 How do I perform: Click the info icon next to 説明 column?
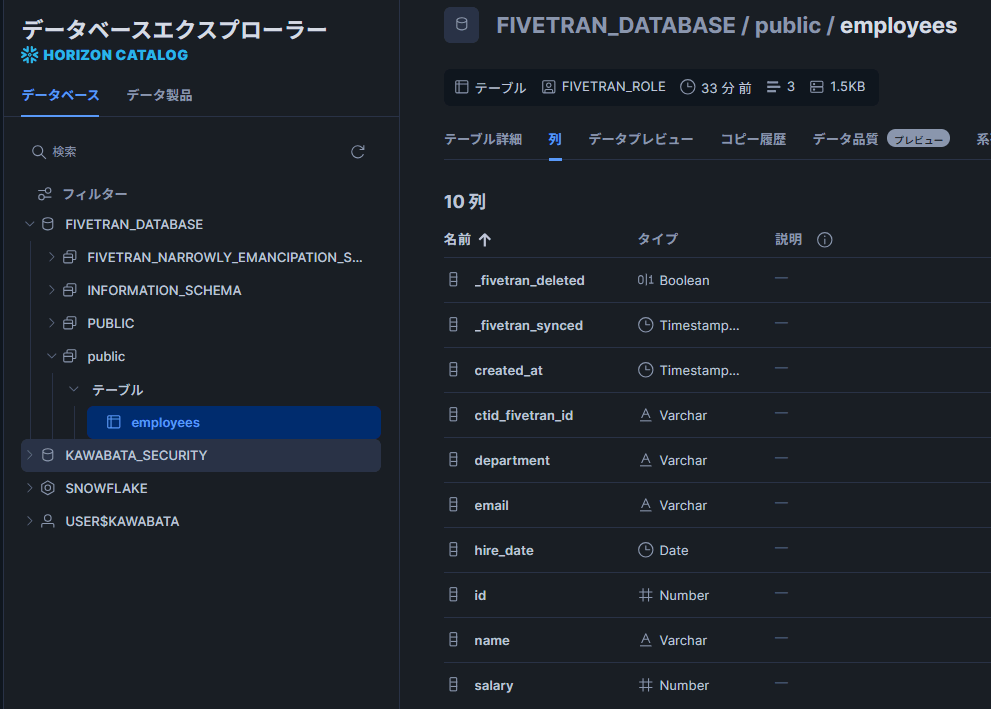coord(825,240)
